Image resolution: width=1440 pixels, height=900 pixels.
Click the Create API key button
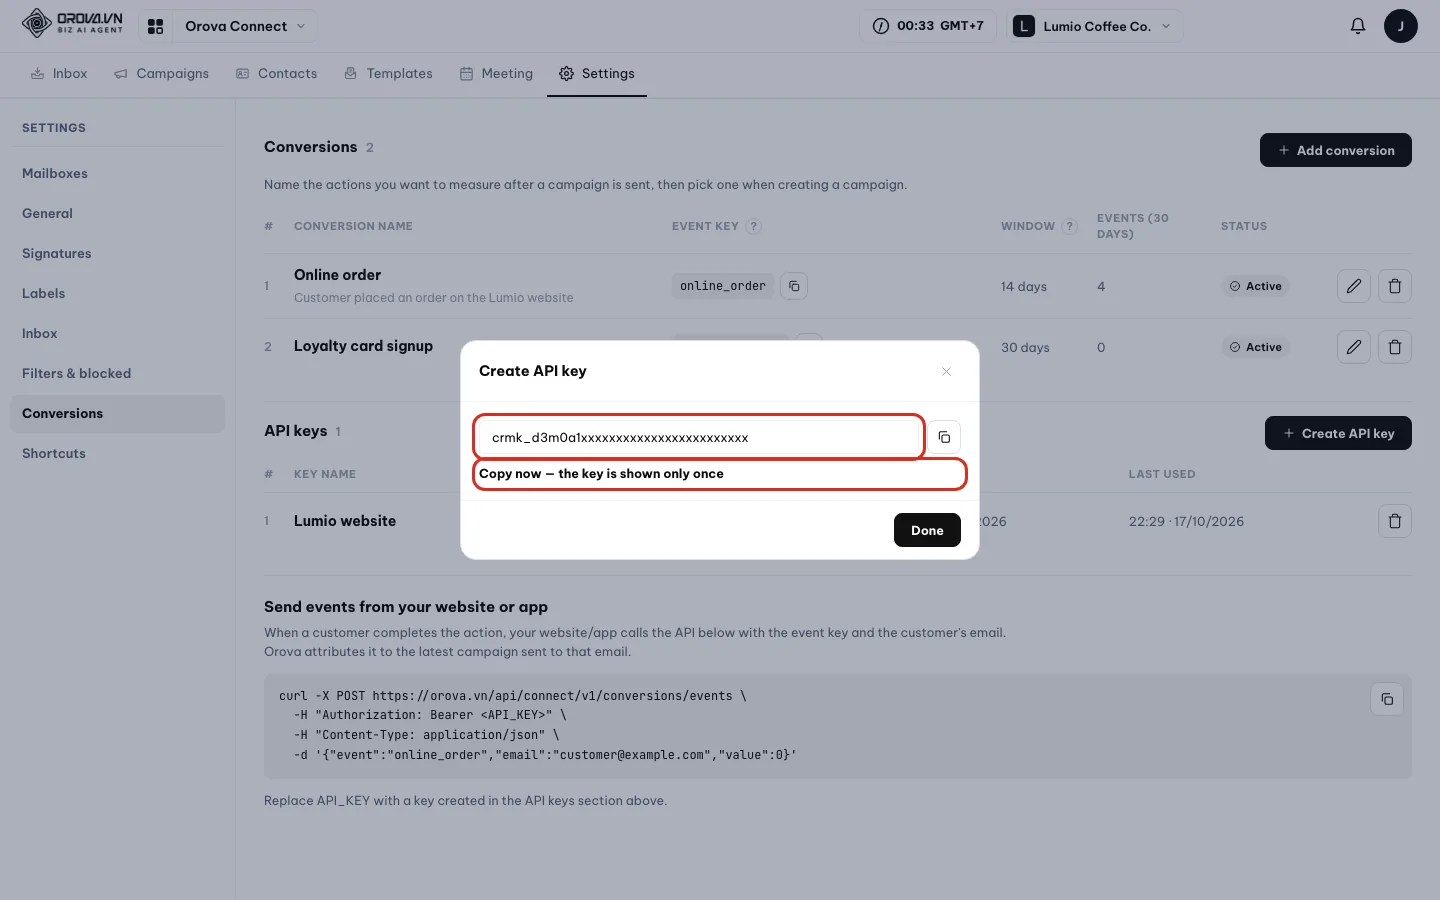click(x=1338, y=433)
